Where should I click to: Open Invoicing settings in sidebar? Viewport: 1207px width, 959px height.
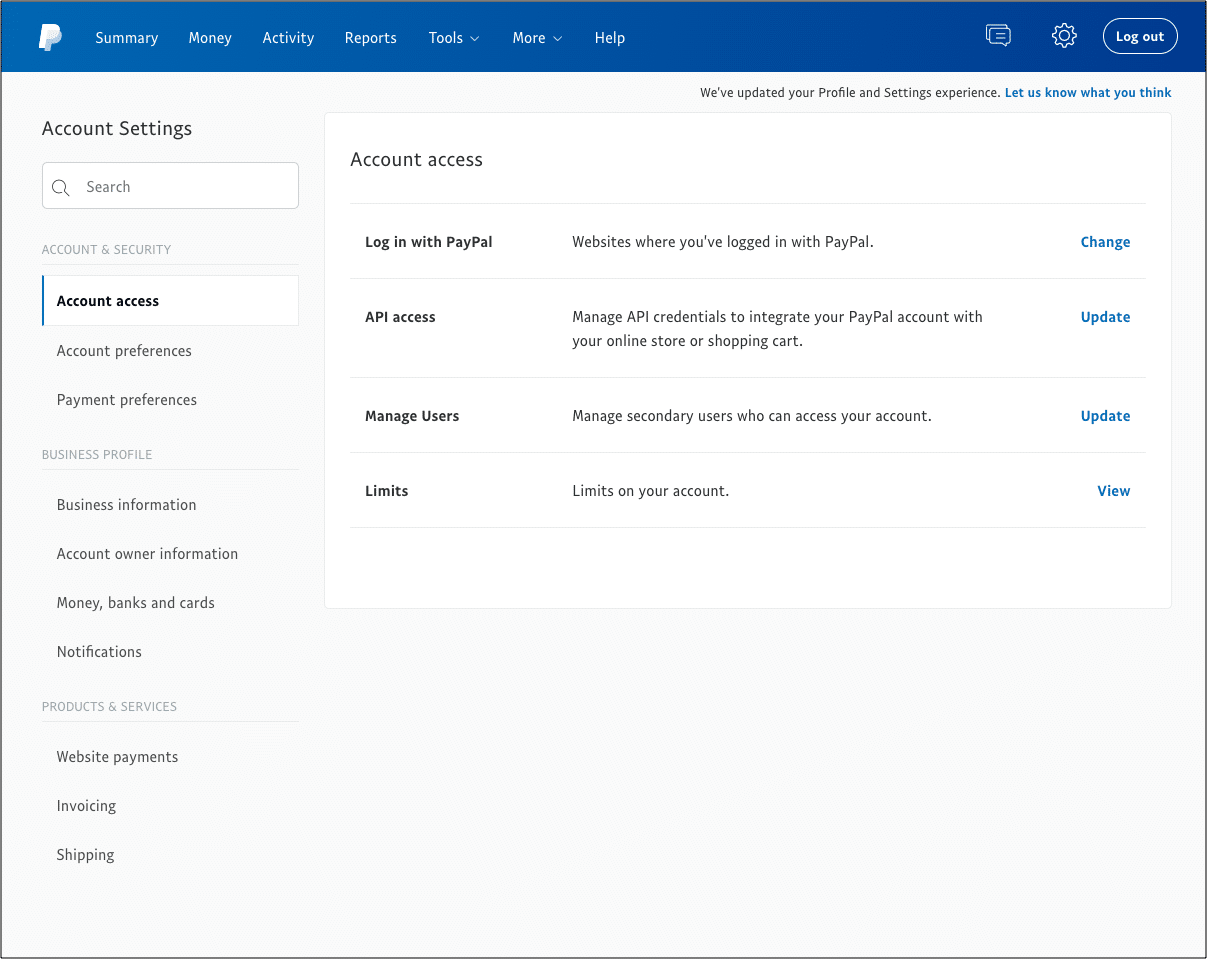(x=86, y=806)
